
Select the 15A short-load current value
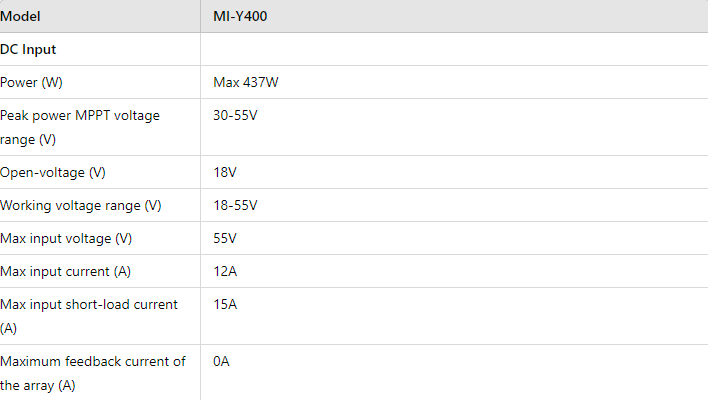(225, 304)
